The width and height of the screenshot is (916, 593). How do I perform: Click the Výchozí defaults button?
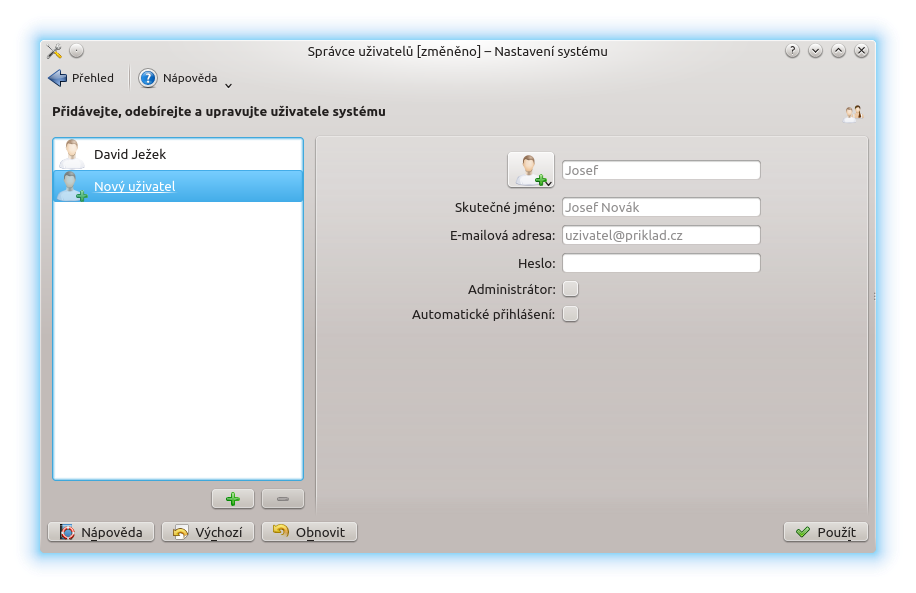[208, 532]
